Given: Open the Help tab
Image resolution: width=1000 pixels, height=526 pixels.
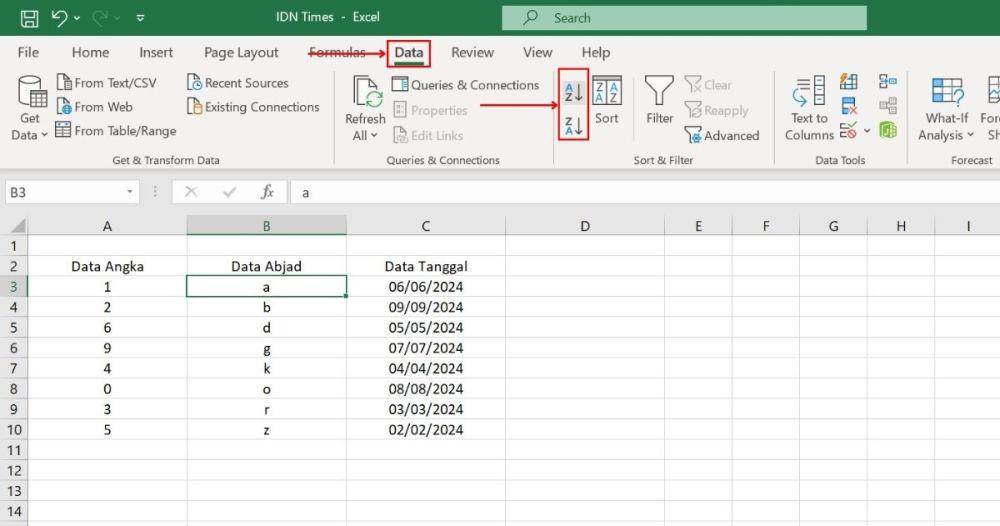Looking at the screenshot, I should click(596, 52).
